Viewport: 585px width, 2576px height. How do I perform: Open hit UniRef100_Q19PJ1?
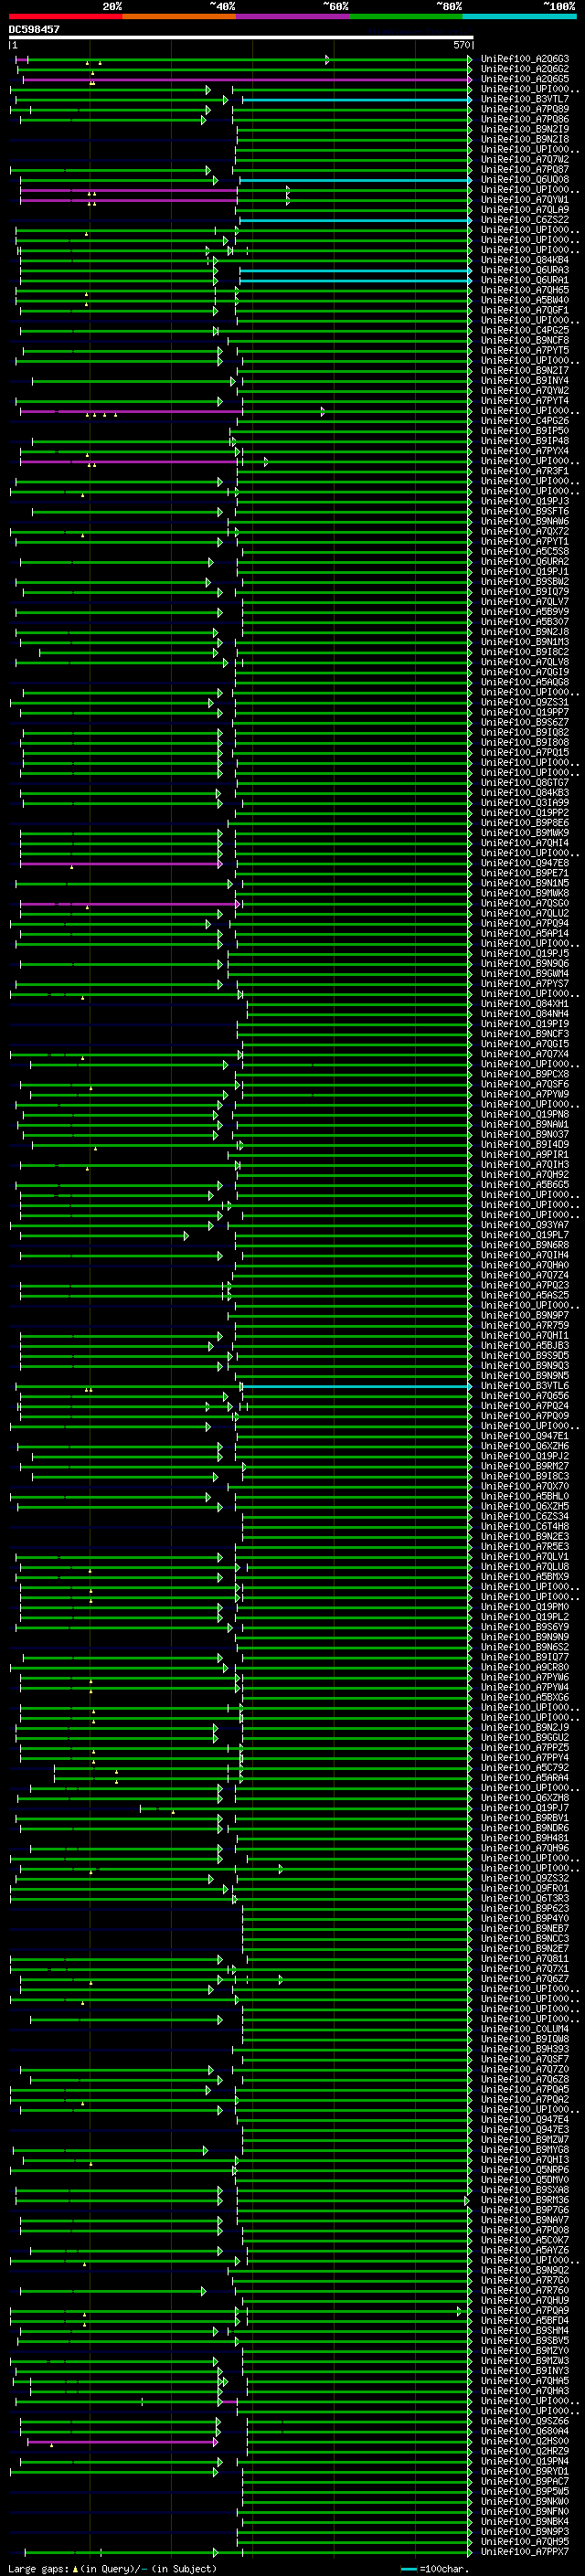(x=525, y=572)
